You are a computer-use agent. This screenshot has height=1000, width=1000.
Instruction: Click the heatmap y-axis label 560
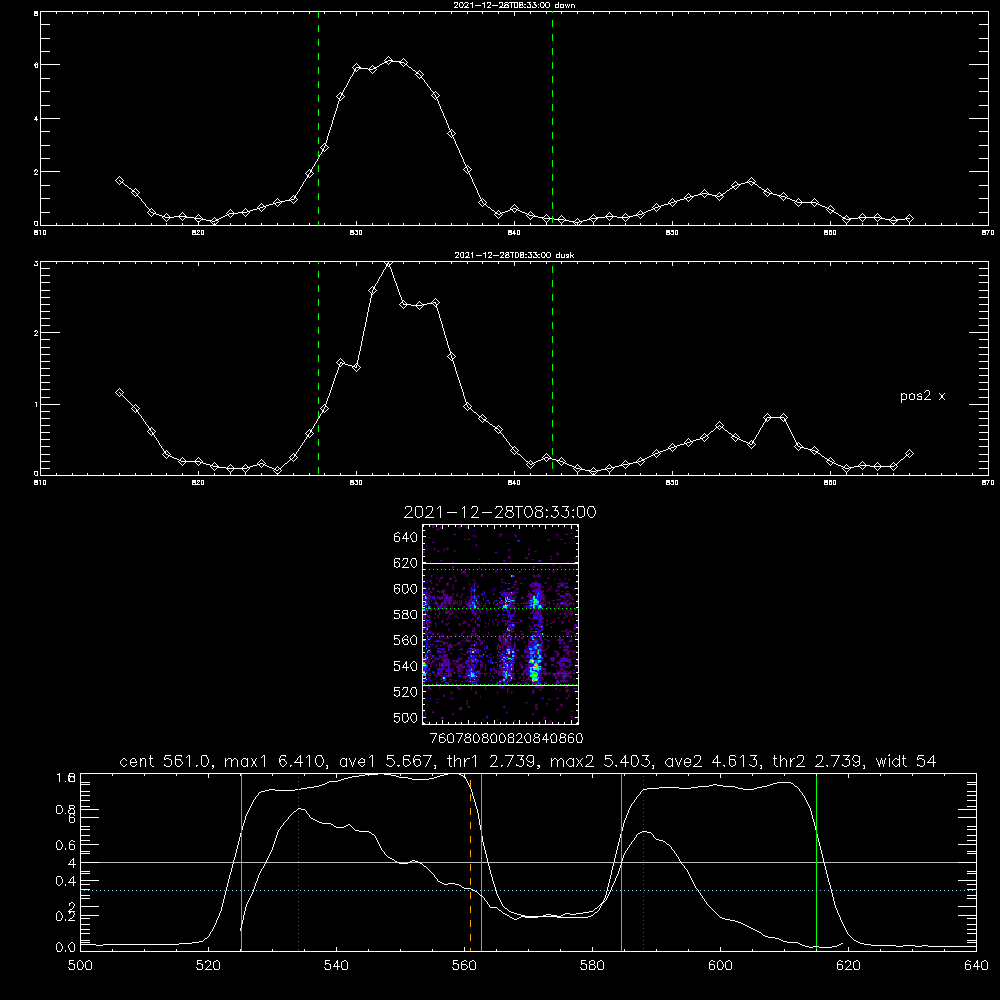click(x=406, y=640)
